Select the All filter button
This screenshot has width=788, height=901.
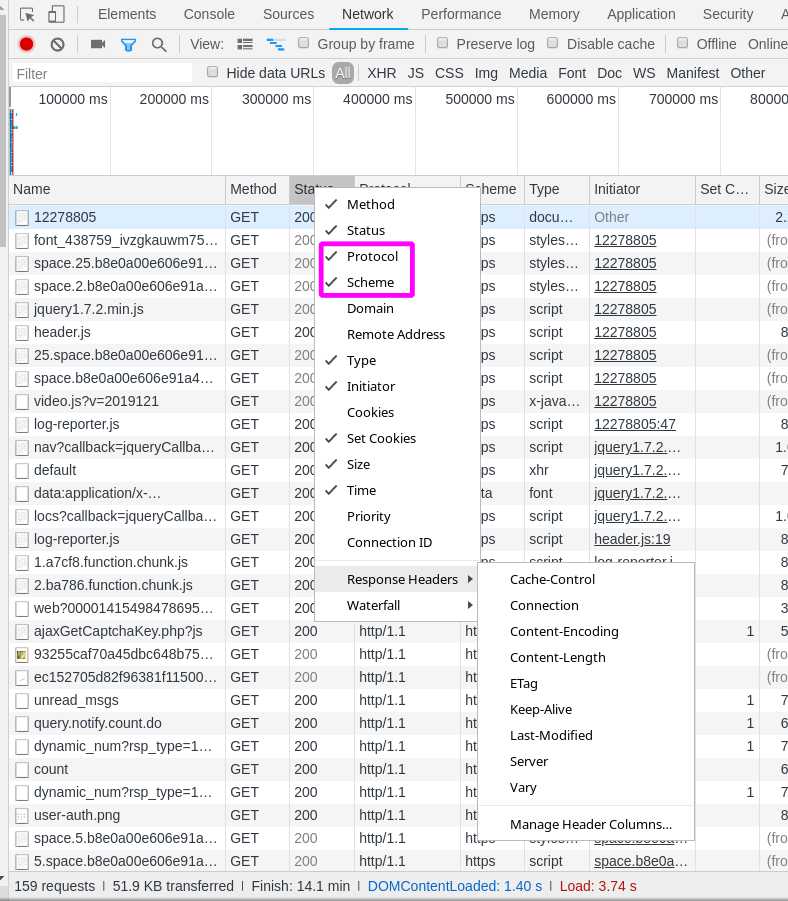(x=343, y=73)
